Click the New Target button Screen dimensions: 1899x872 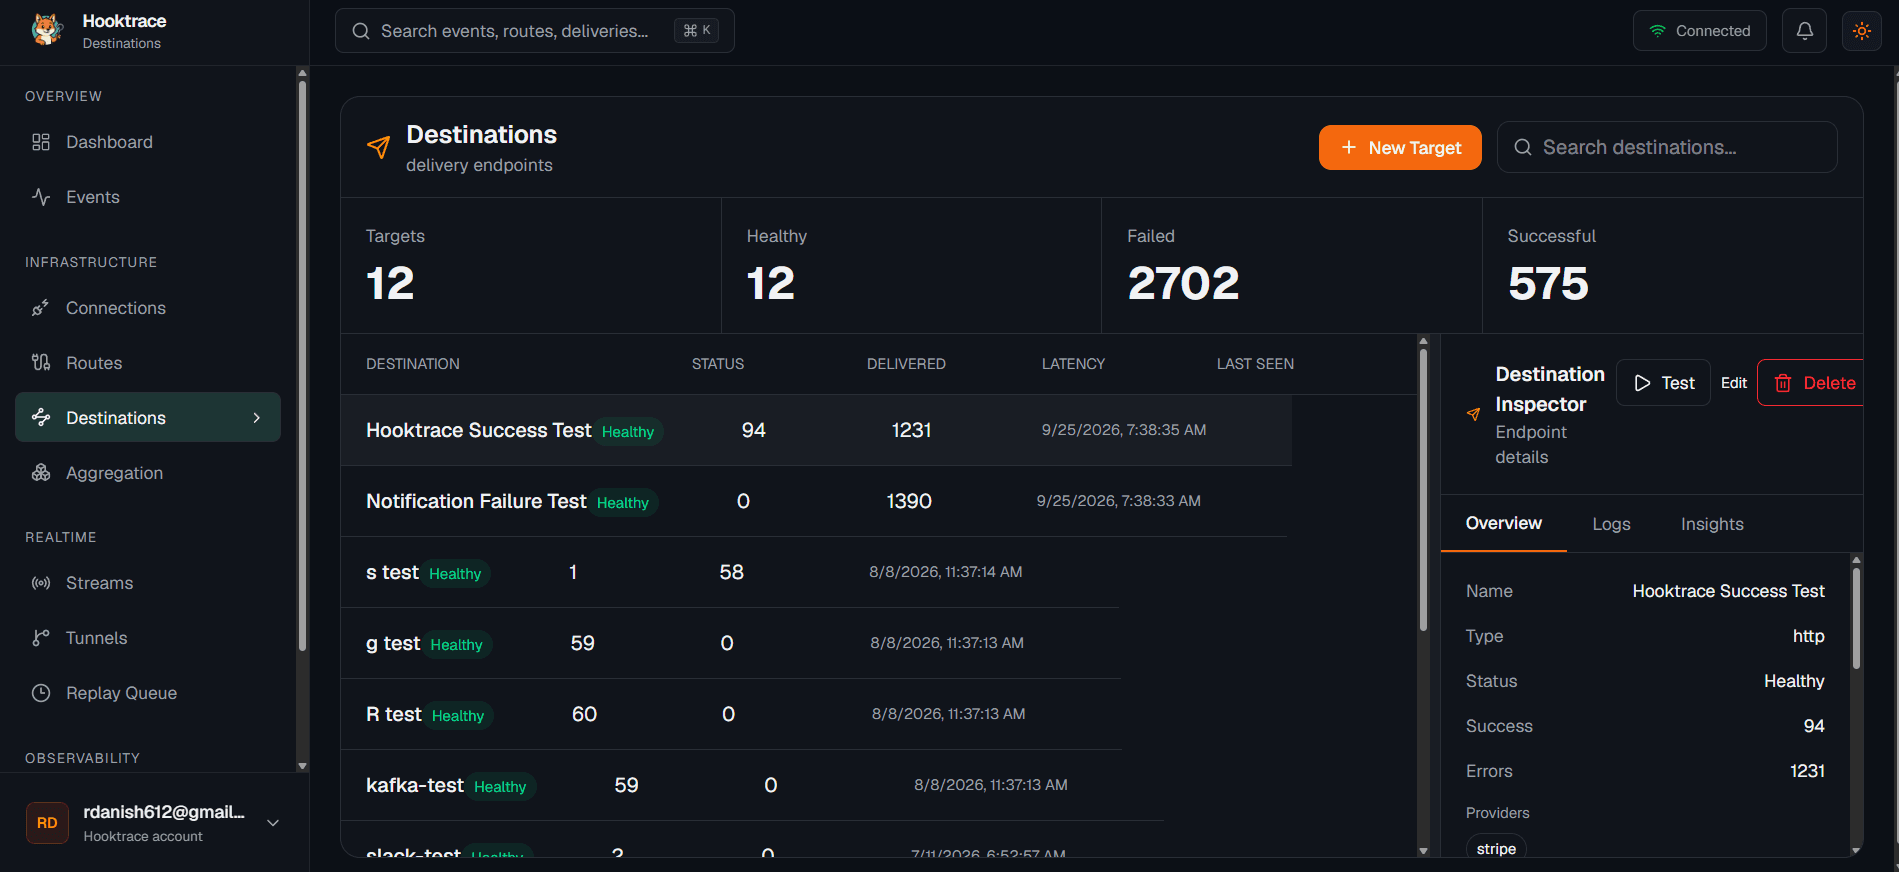point(1400,147)
